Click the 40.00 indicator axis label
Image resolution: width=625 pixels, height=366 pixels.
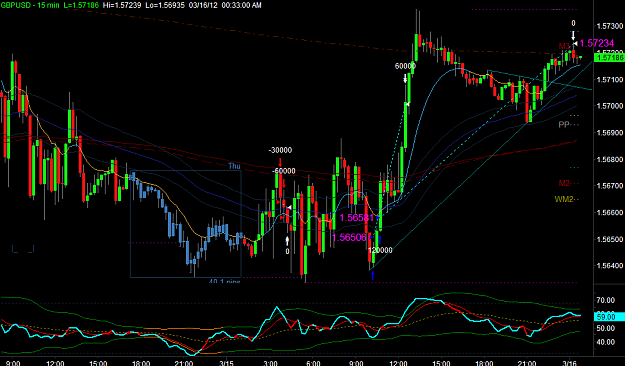605,342
